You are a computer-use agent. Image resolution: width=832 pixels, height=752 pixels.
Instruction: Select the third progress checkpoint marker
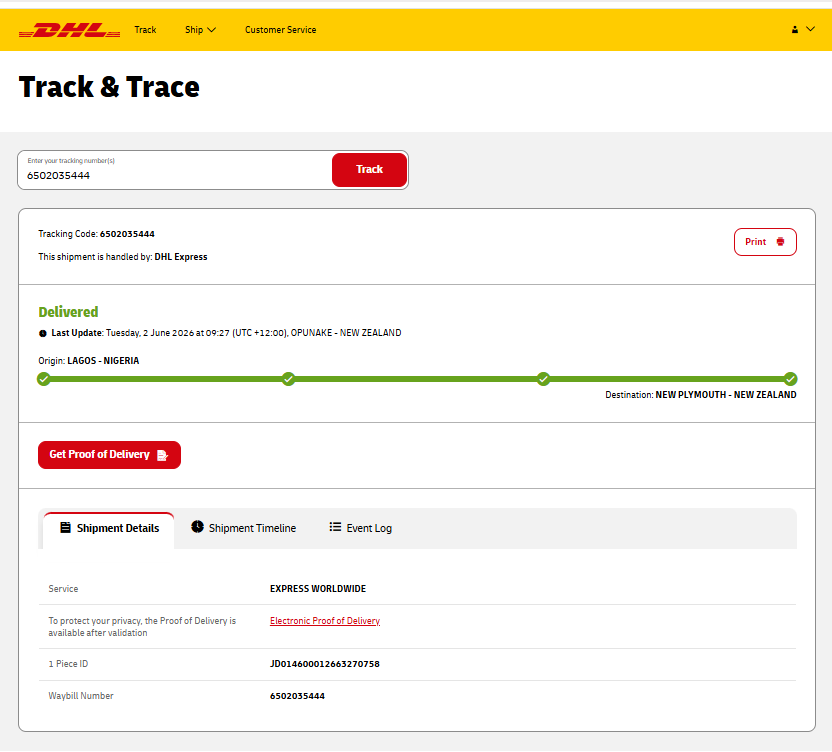click(543, 379)
